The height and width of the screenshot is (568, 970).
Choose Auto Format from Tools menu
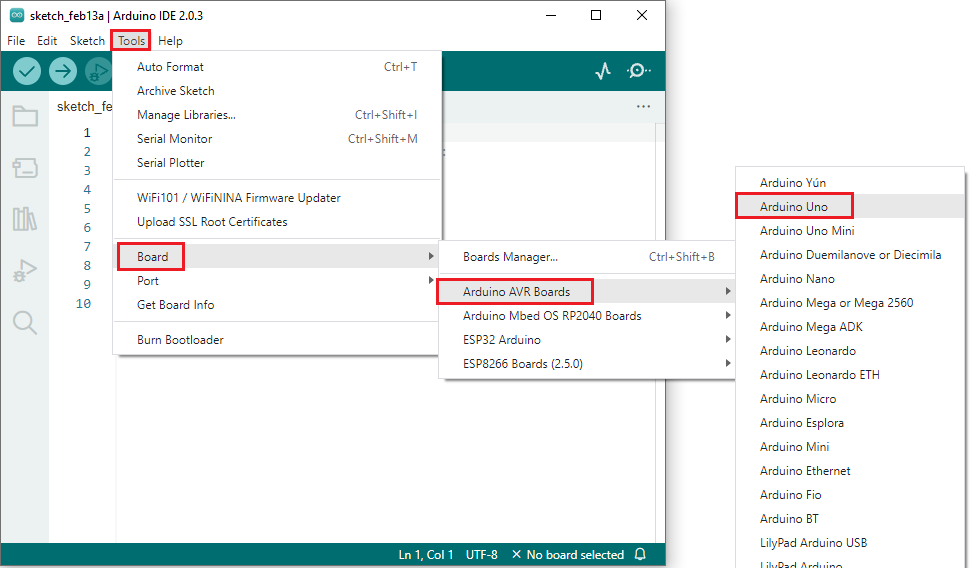[277, 67]
